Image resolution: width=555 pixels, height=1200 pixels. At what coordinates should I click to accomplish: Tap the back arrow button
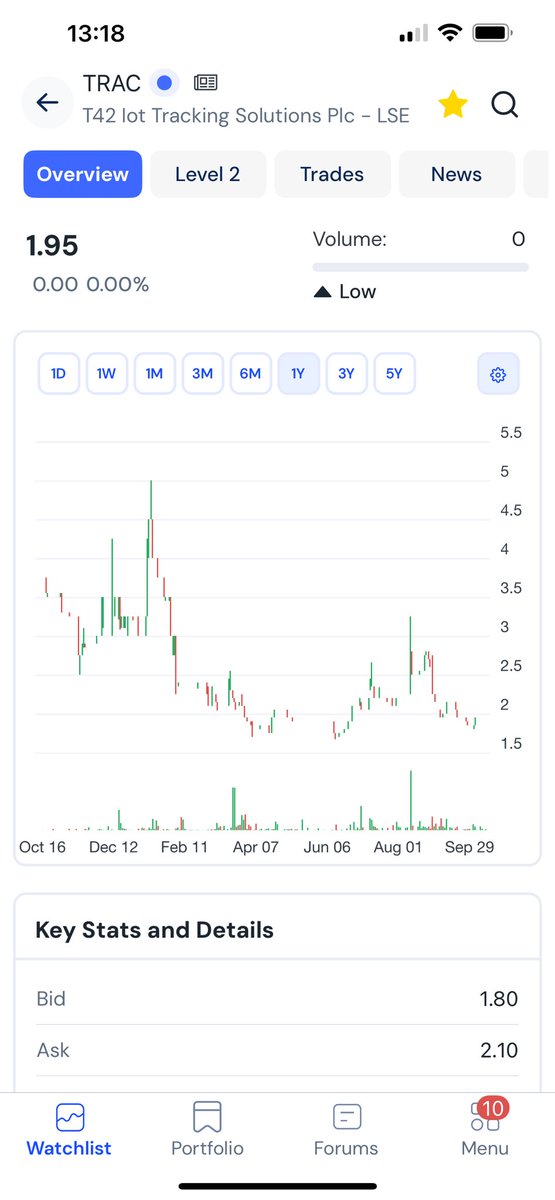point(47,102)
